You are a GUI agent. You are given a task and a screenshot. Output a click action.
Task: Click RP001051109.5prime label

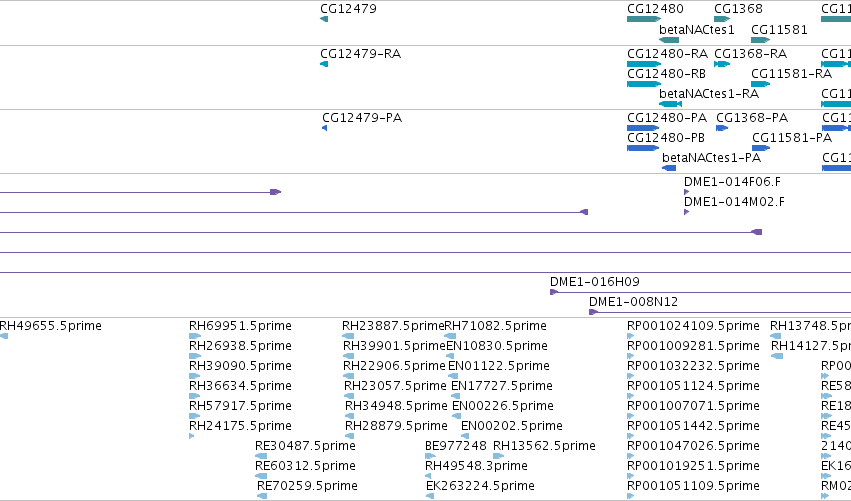pos(693,486)
